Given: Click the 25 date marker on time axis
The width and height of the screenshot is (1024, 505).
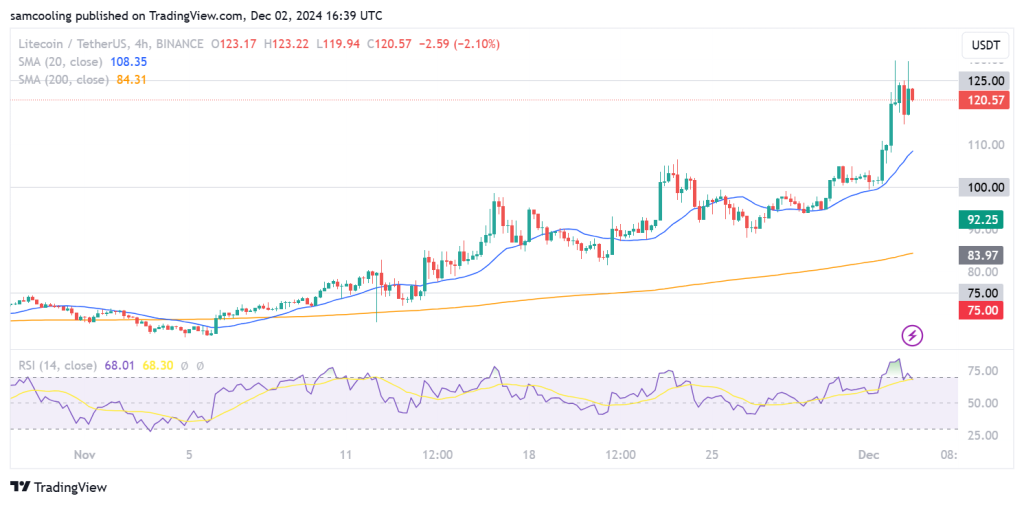Looking at the screenshot, I should click(x=712, y=454).
